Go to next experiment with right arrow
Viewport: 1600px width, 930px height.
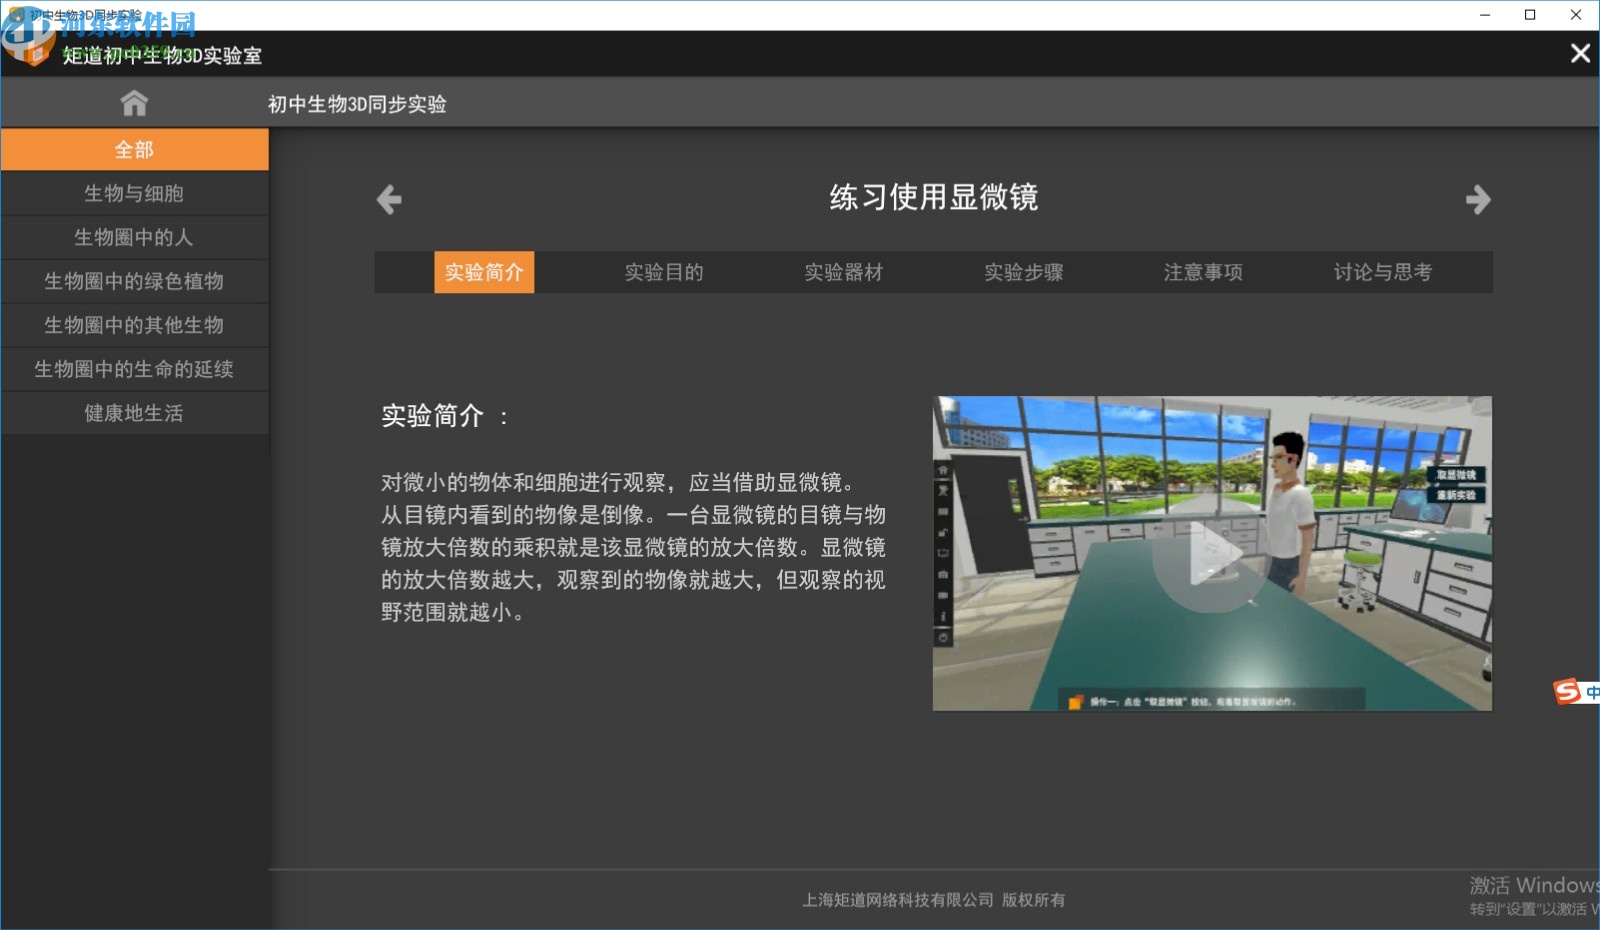pos(1477,200)
